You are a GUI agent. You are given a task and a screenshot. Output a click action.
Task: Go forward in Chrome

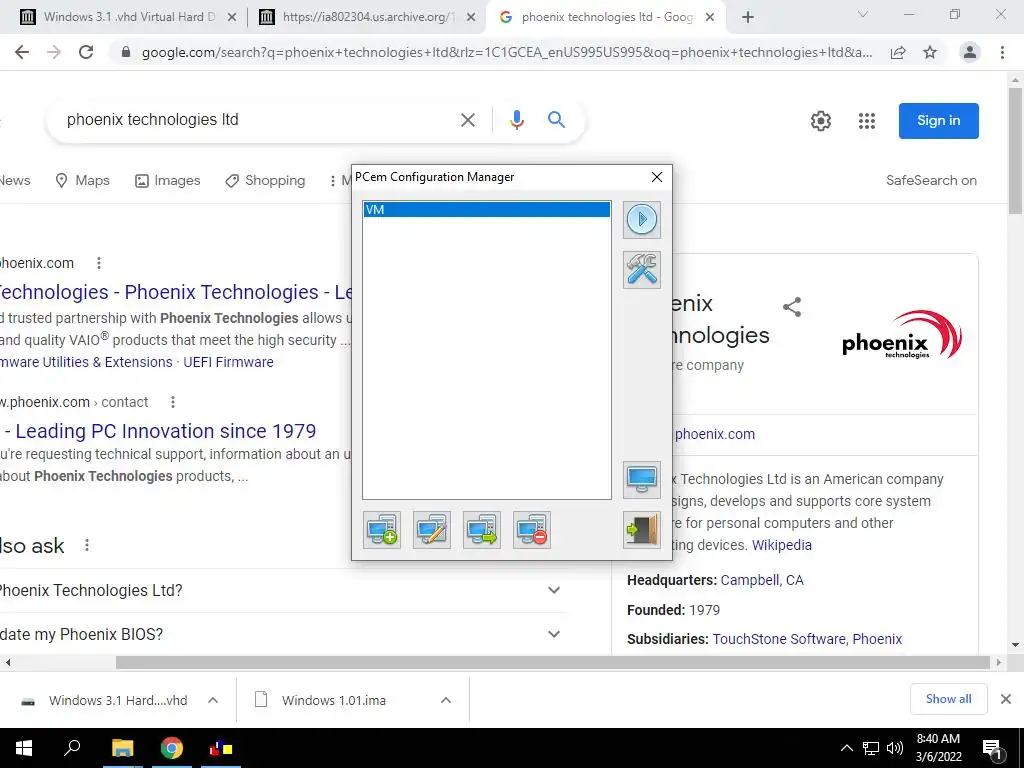54,52
